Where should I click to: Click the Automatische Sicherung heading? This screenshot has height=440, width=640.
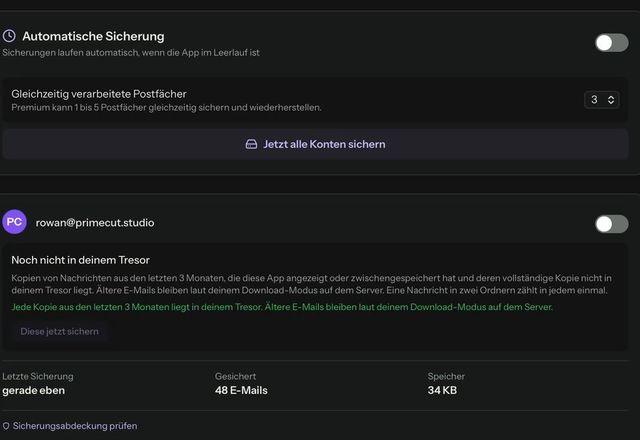click(x=93, y=36)
